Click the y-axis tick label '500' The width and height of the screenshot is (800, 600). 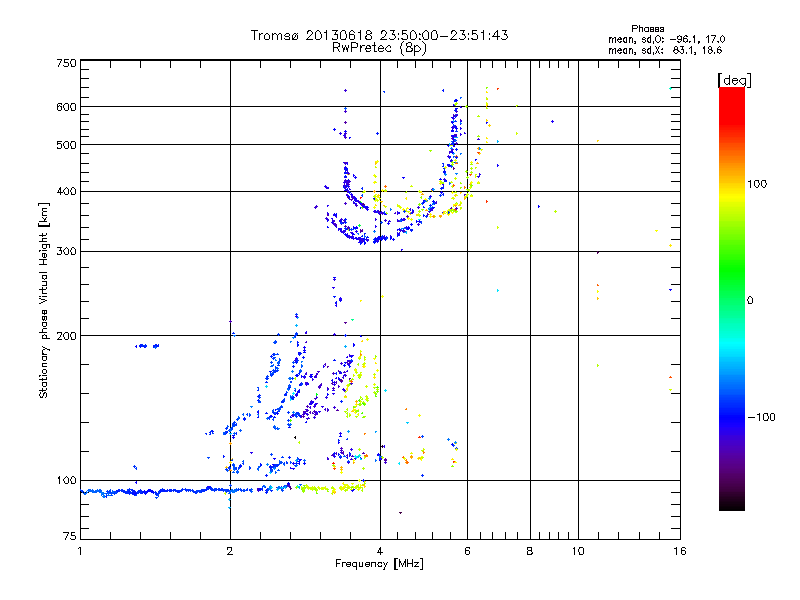click(x=66, y=145)
